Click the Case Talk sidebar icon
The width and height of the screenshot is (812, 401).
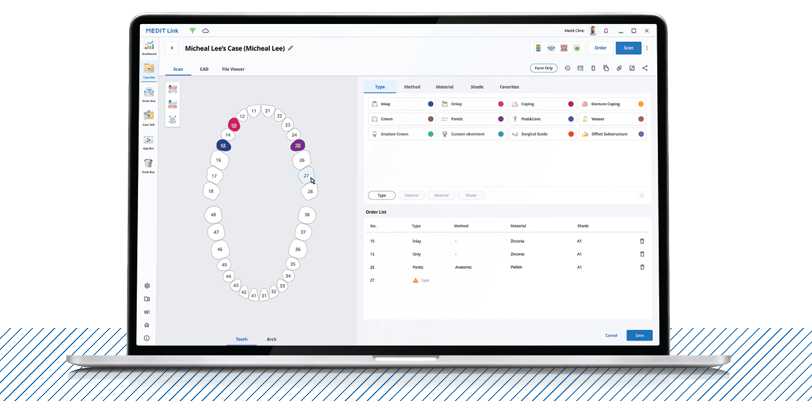148,117
